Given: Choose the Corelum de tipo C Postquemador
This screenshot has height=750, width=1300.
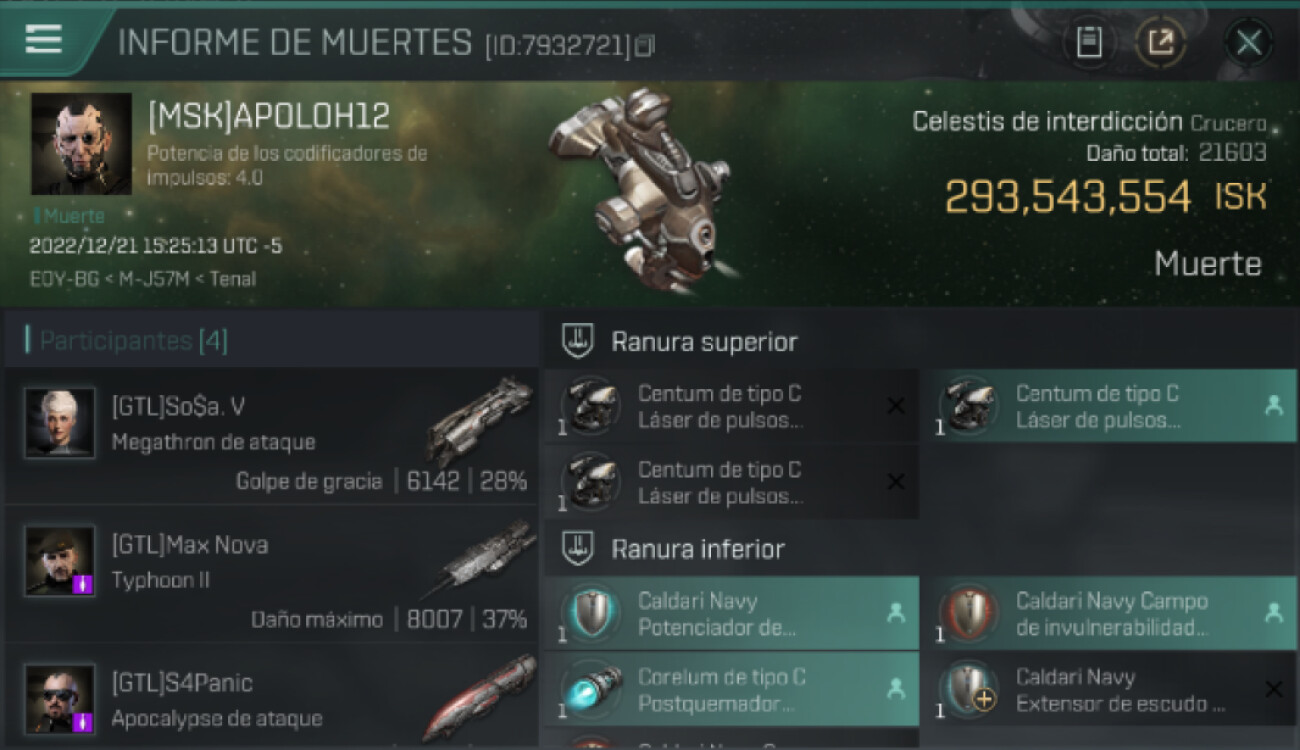Looking at the screenshot, I should pyautogui.click(x=731, y=689).
